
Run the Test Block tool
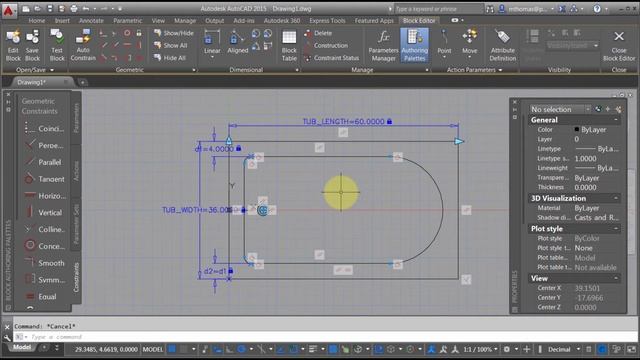[x=57, y=45]
